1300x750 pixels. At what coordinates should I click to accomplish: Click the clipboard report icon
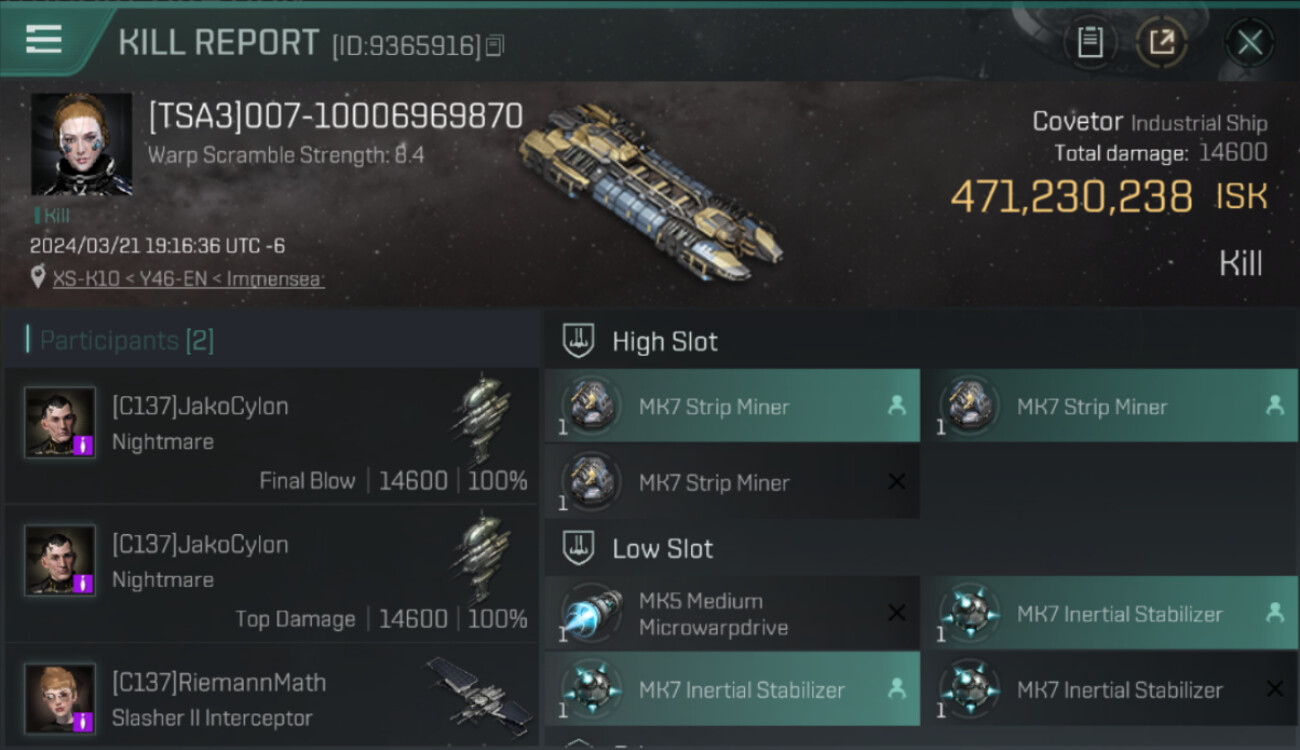[x=1090, y=42]
